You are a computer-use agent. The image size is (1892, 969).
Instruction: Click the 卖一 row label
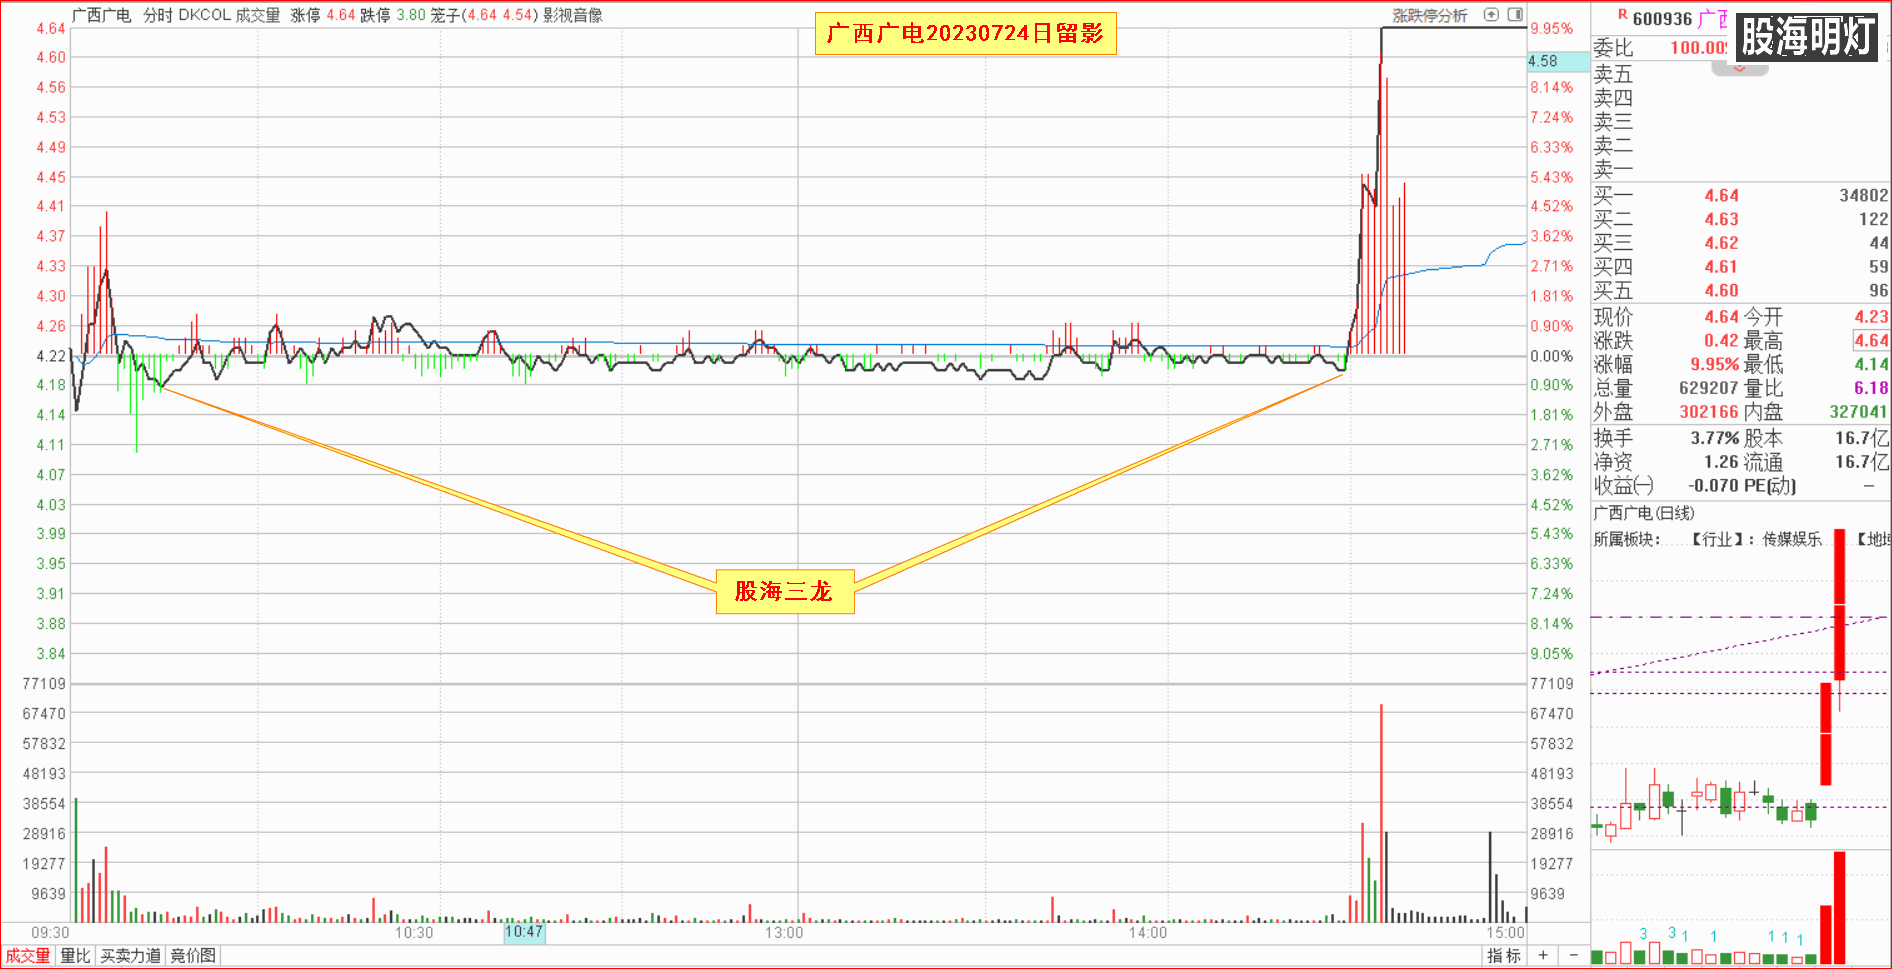point(1613,170)
